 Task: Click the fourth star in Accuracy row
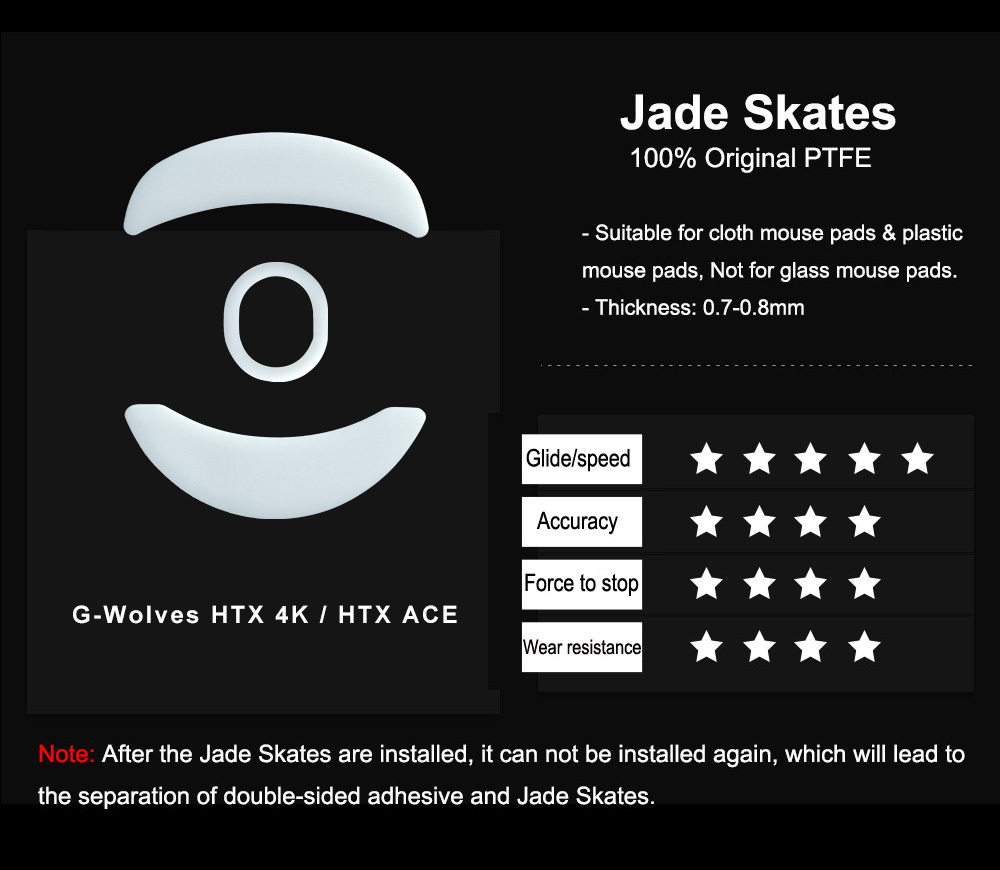[x=864, y=522]
